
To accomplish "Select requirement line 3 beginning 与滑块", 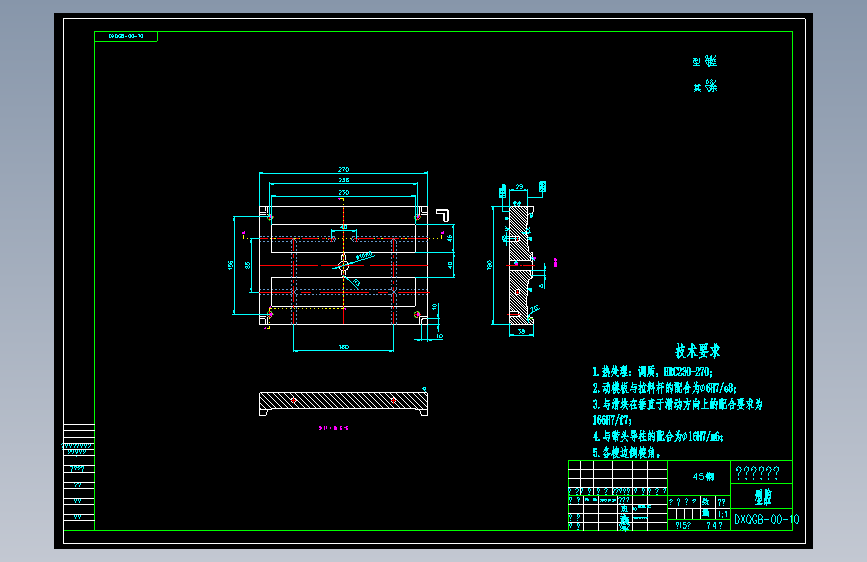I will coord(677,404).
